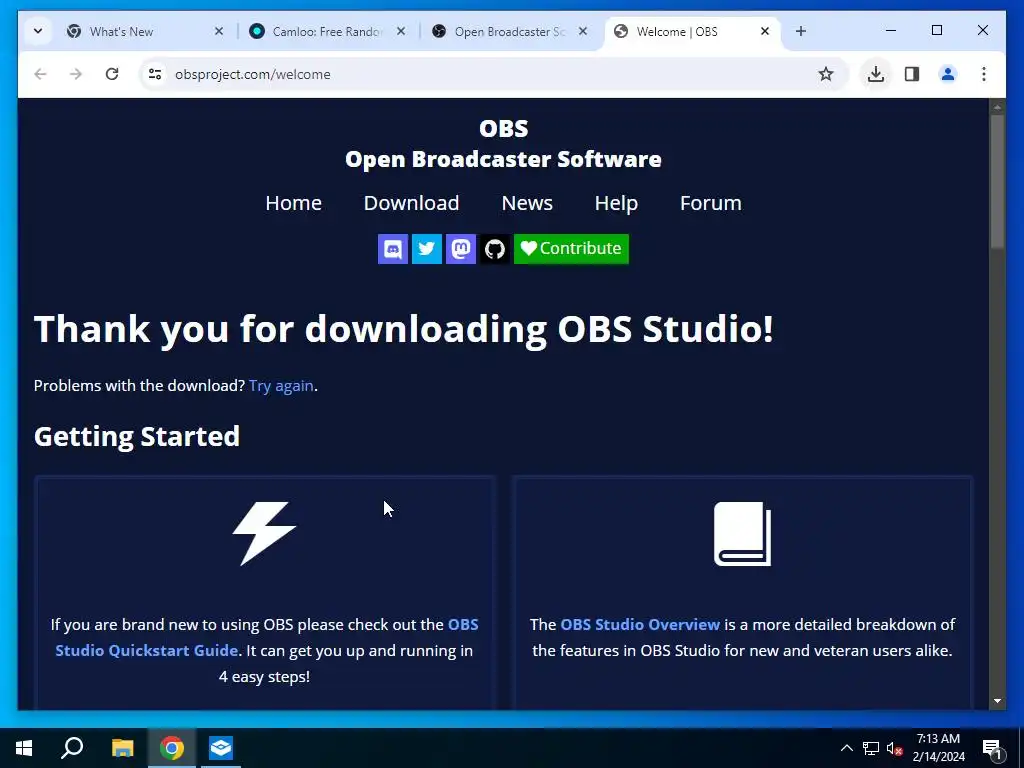Close the Camloo tab
This screenshot has height=768, width=1024.
401,31
